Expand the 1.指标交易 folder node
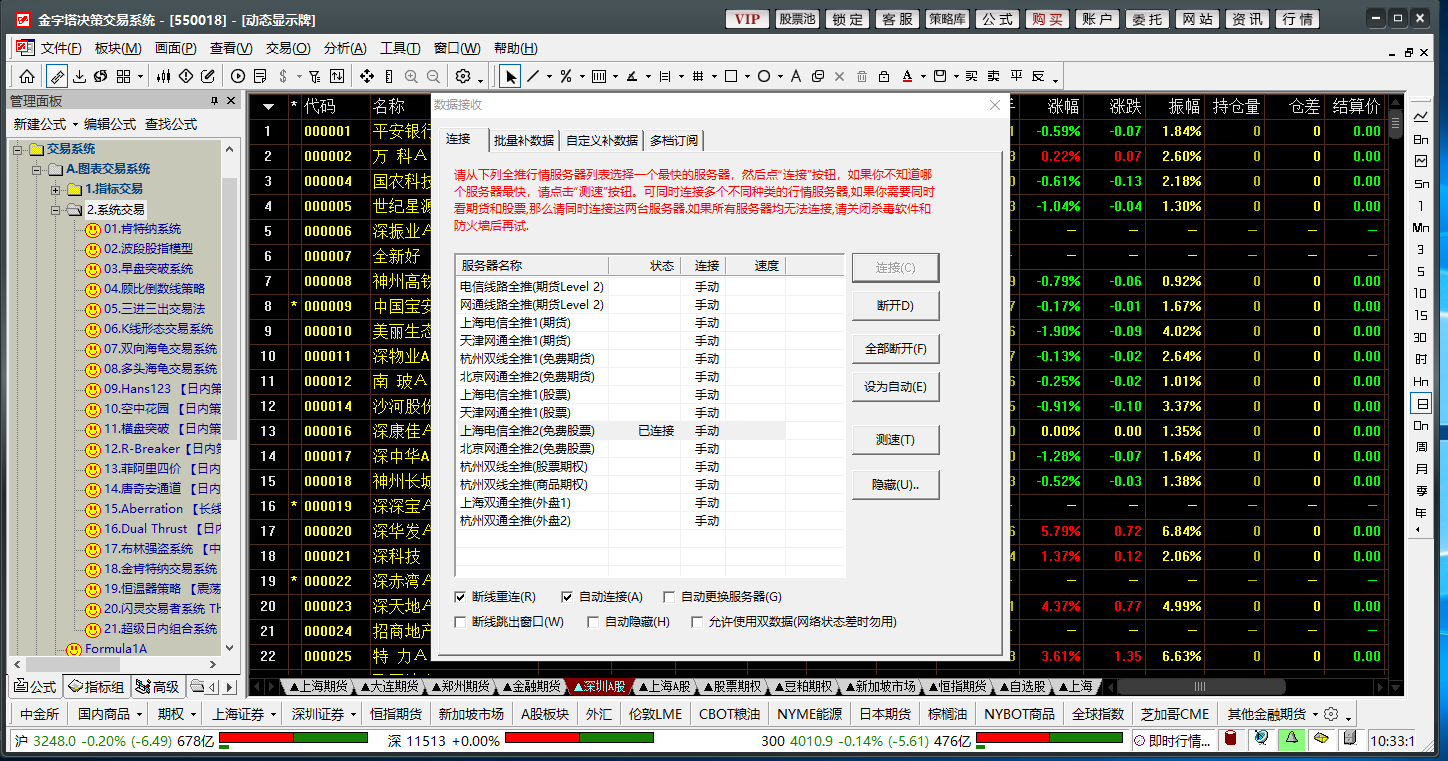Screen dimensions: 1448x761 tap(57, 189)
